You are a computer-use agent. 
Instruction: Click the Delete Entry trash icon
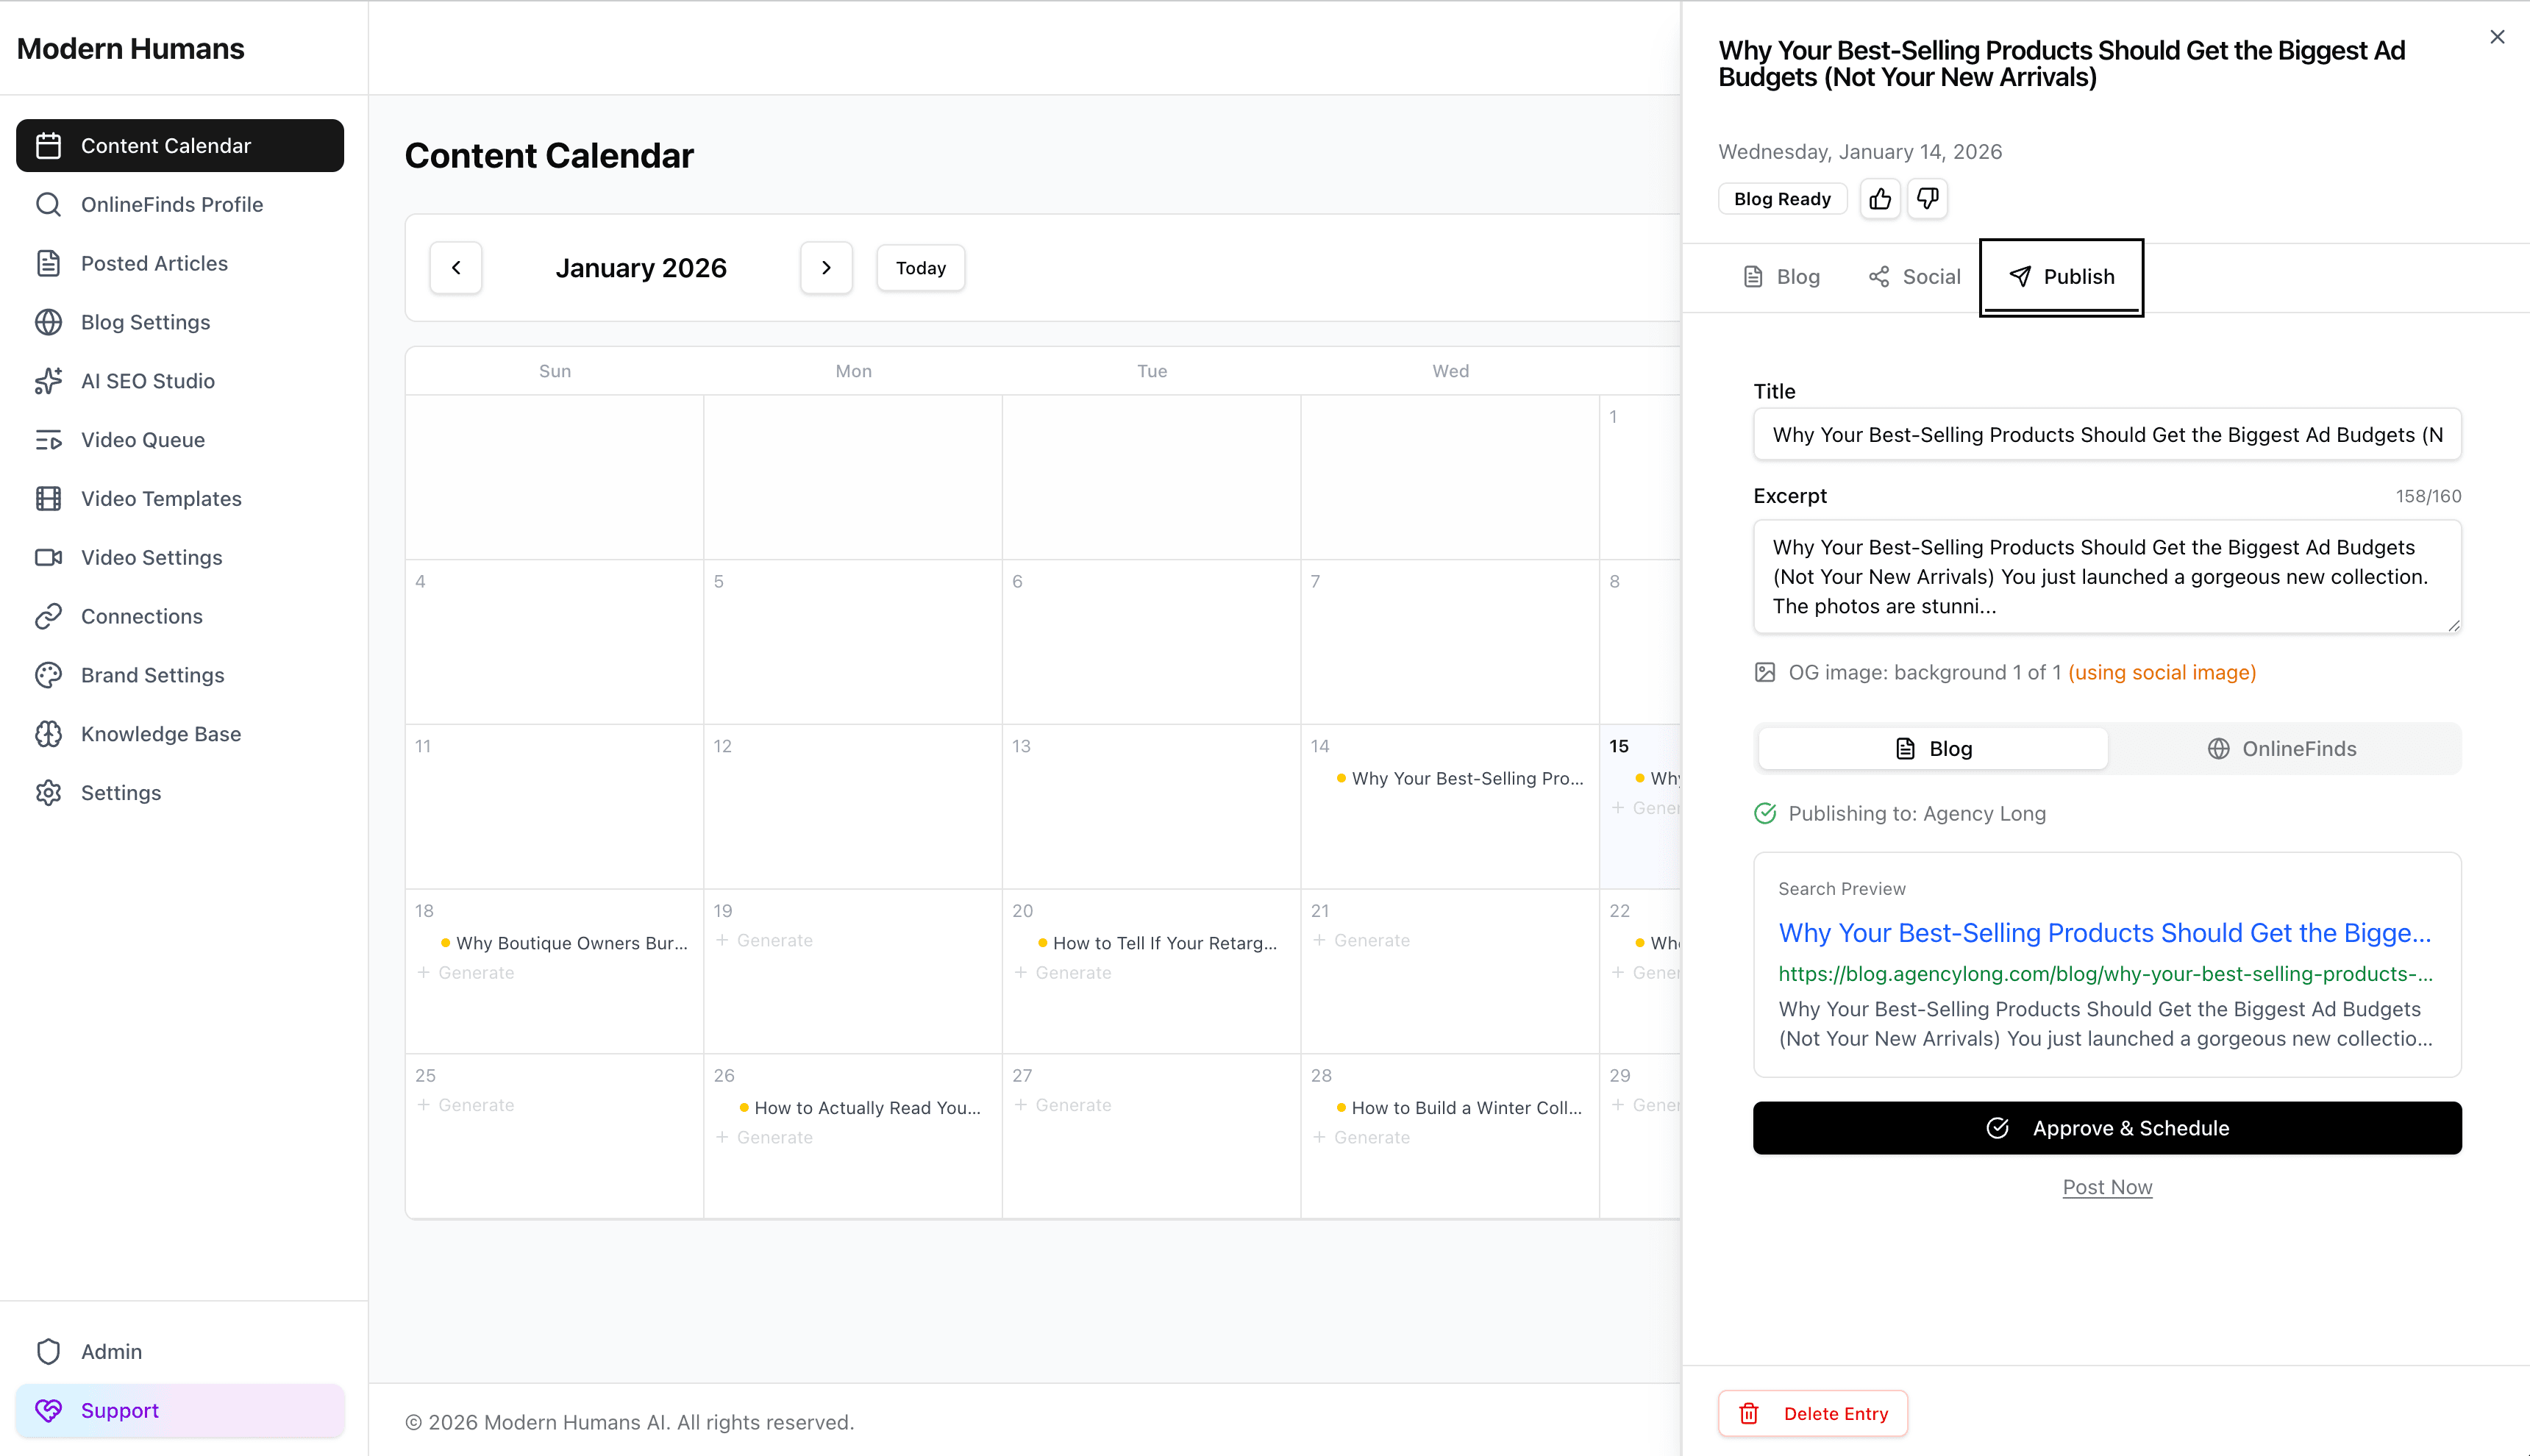[x=1749, y=1413]
